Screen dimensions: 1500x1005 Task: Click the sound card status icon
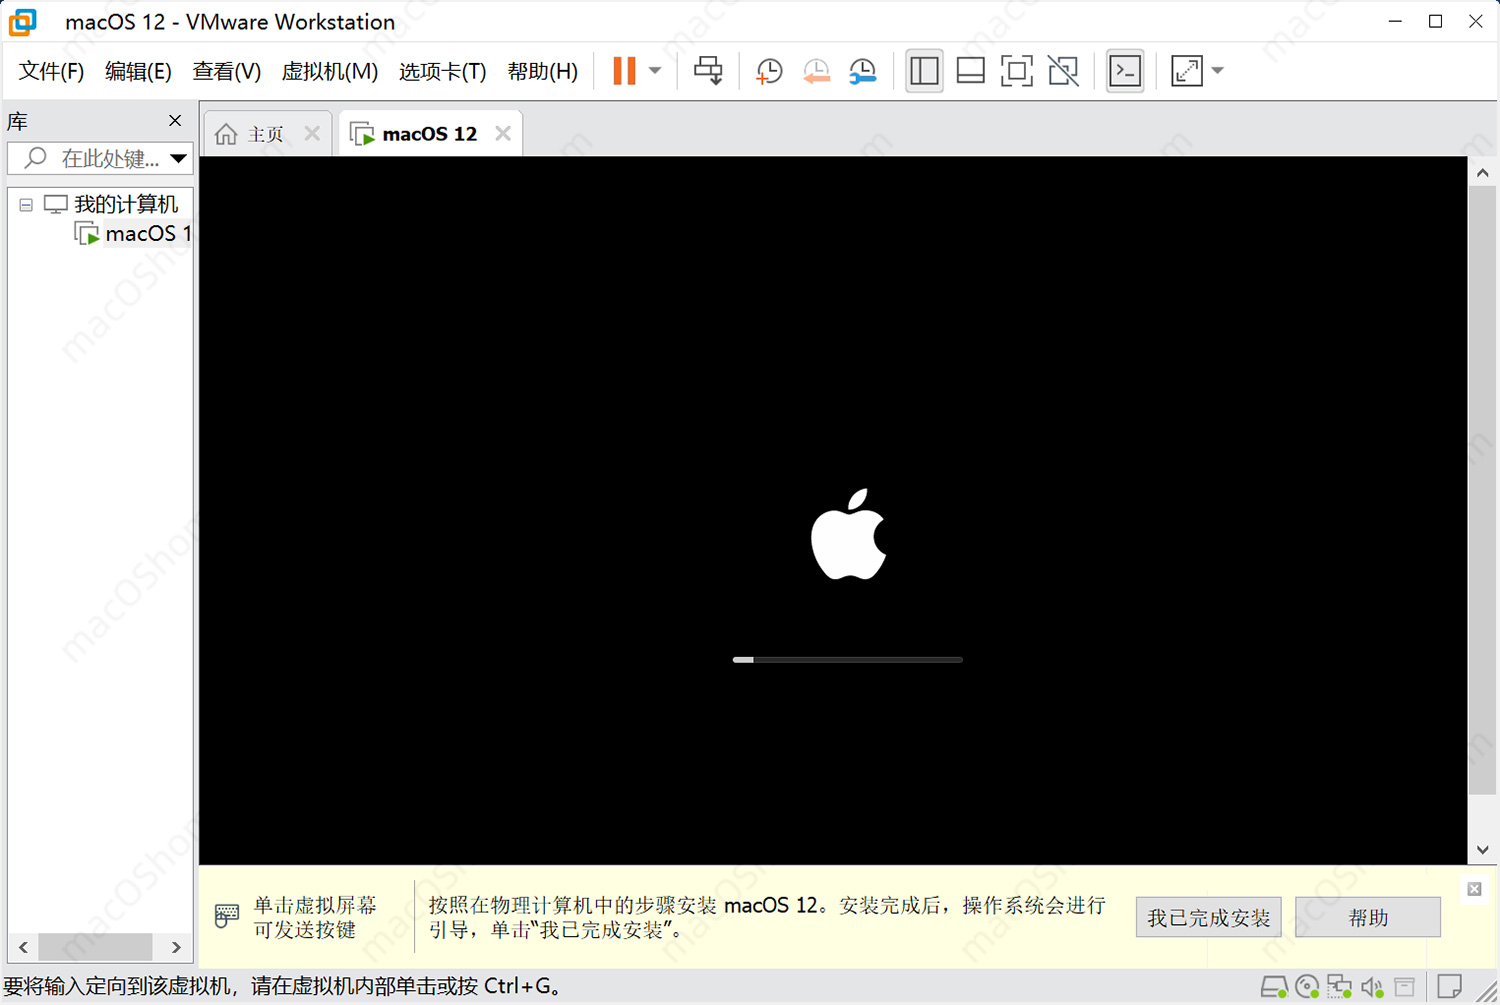coord(1372,987)
